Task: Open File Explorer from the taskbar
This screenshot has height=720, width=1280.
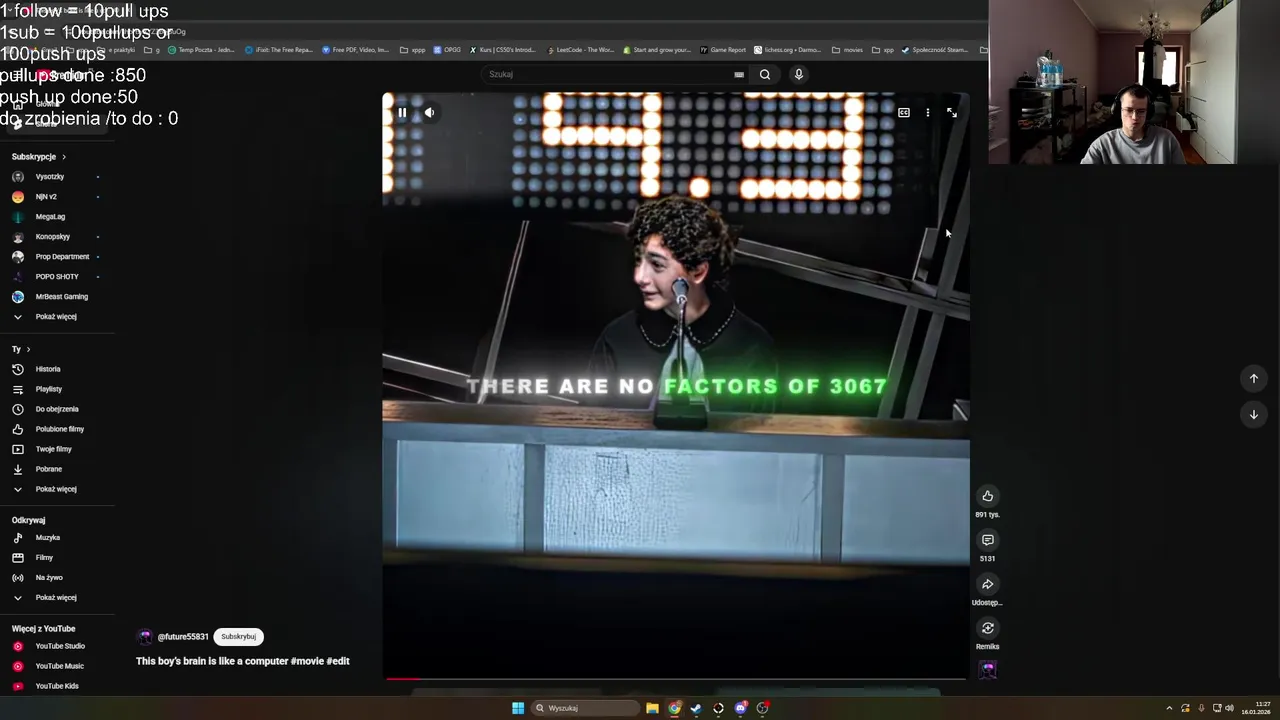Action: coord(652,708)
